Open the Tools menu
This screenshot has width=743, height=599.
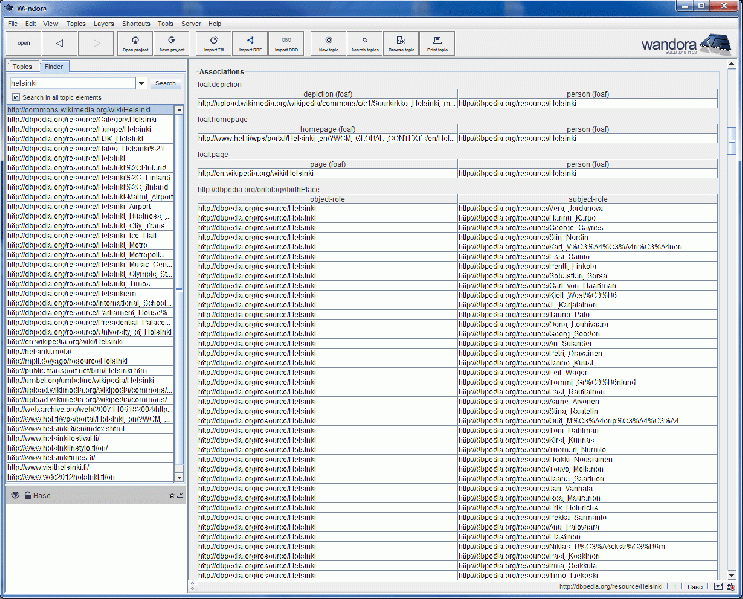[x=165, y=22]
